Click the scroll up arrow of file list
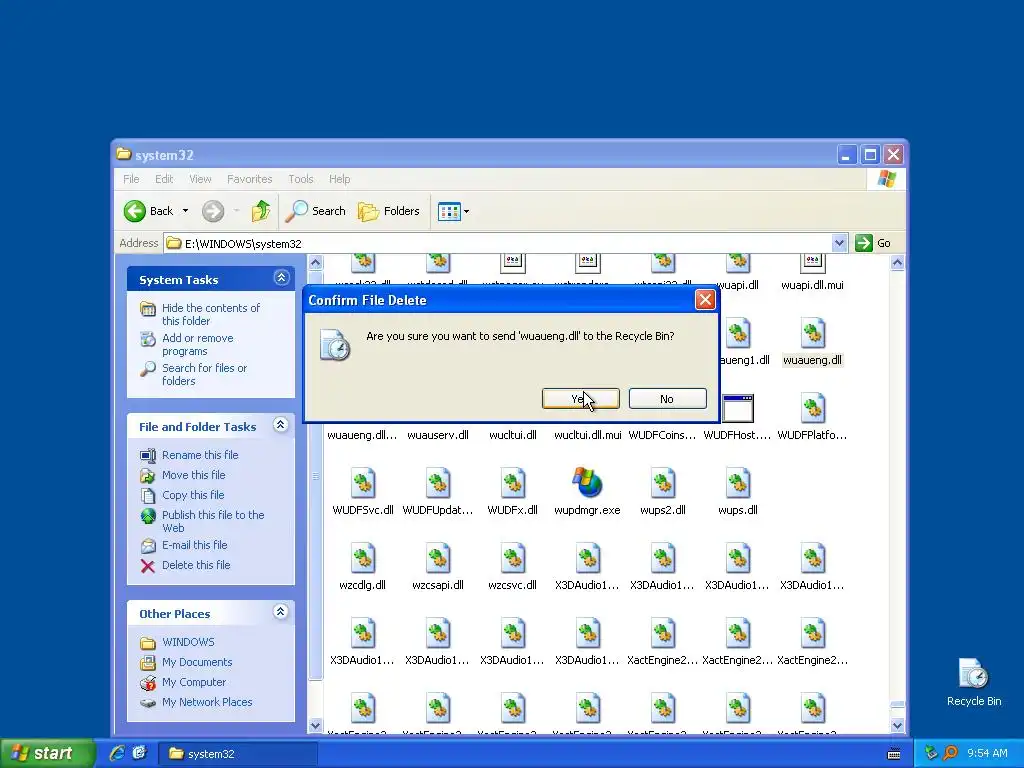Viewport: 1024px width, 768px height. click(x=897, y=263)
